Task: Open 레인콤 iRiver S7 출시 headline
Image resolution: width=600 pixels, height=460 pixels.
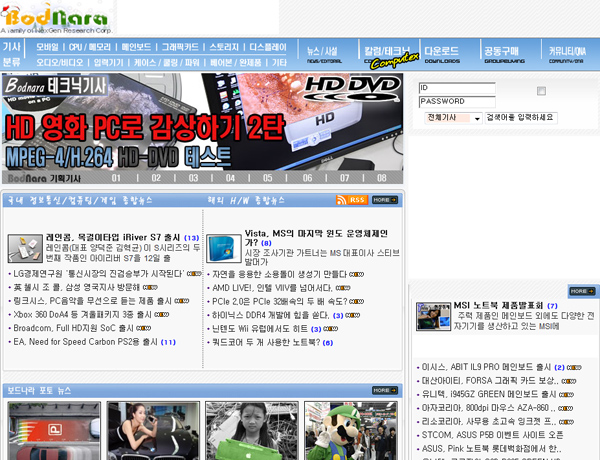Action: (112, 237)
